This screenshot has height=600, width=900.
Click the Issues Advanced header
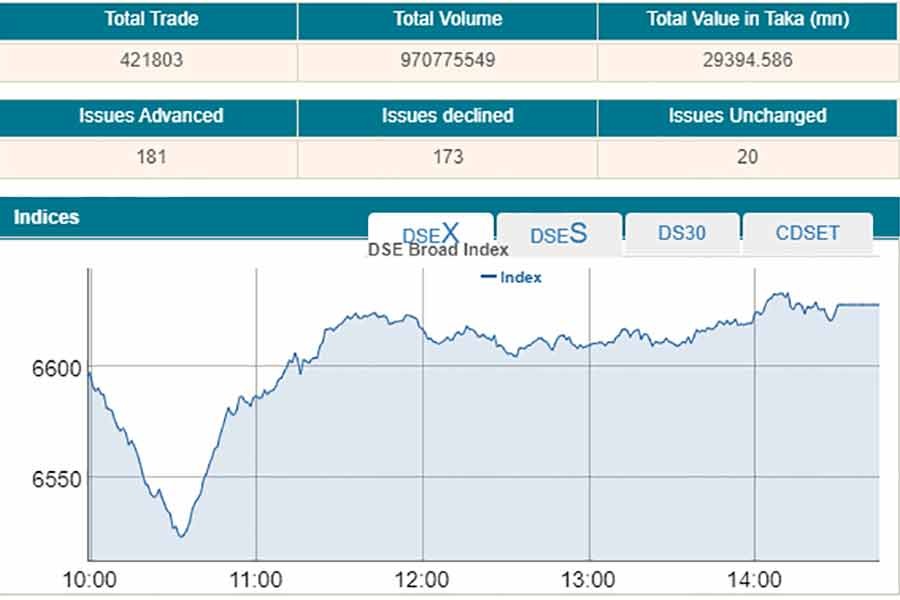click(x=149, y=116)
